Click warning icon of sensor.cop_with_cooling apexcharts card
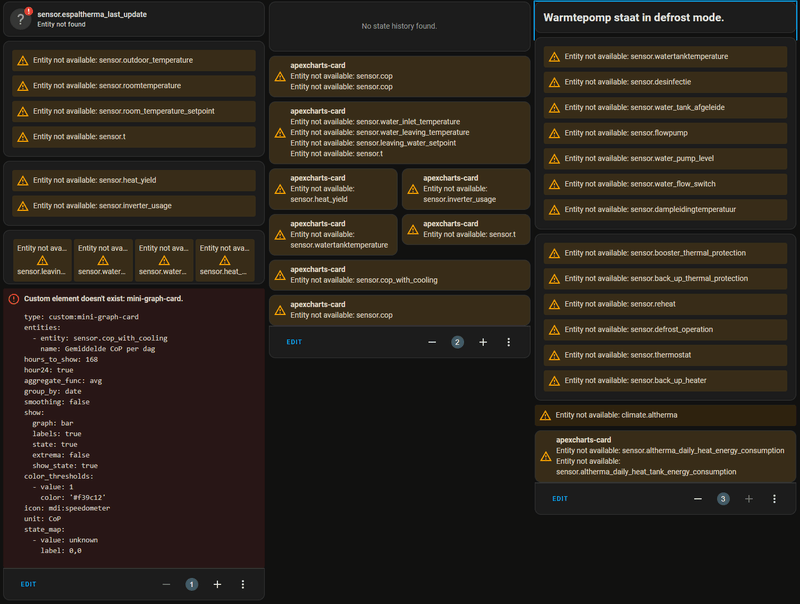800x604 pixels. pyautogui.click(x=280, y=275)
